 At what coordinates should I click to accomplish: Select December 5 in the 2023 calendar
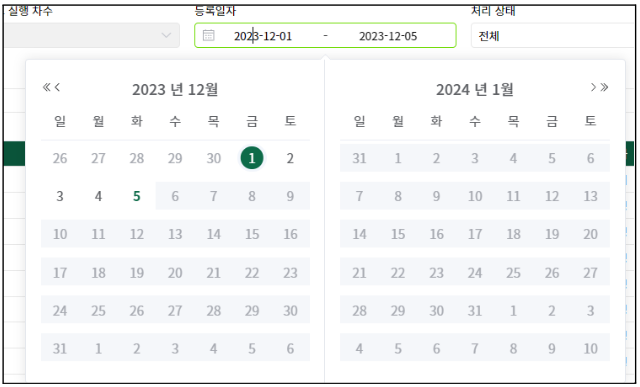pyautogui.click(x=137, y=196)
